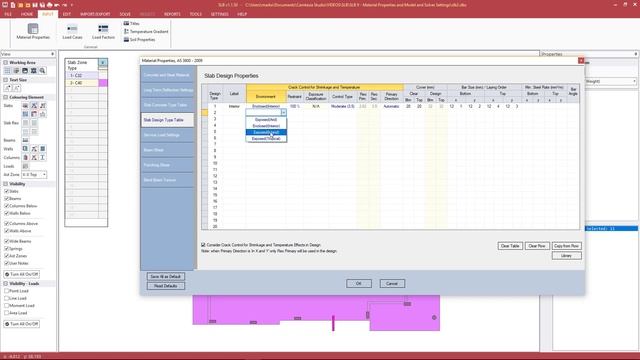Image resolution: width=640 pixels, height=360 pixels.
Task: Collapse the Visibility section
Action: point(6,184)
